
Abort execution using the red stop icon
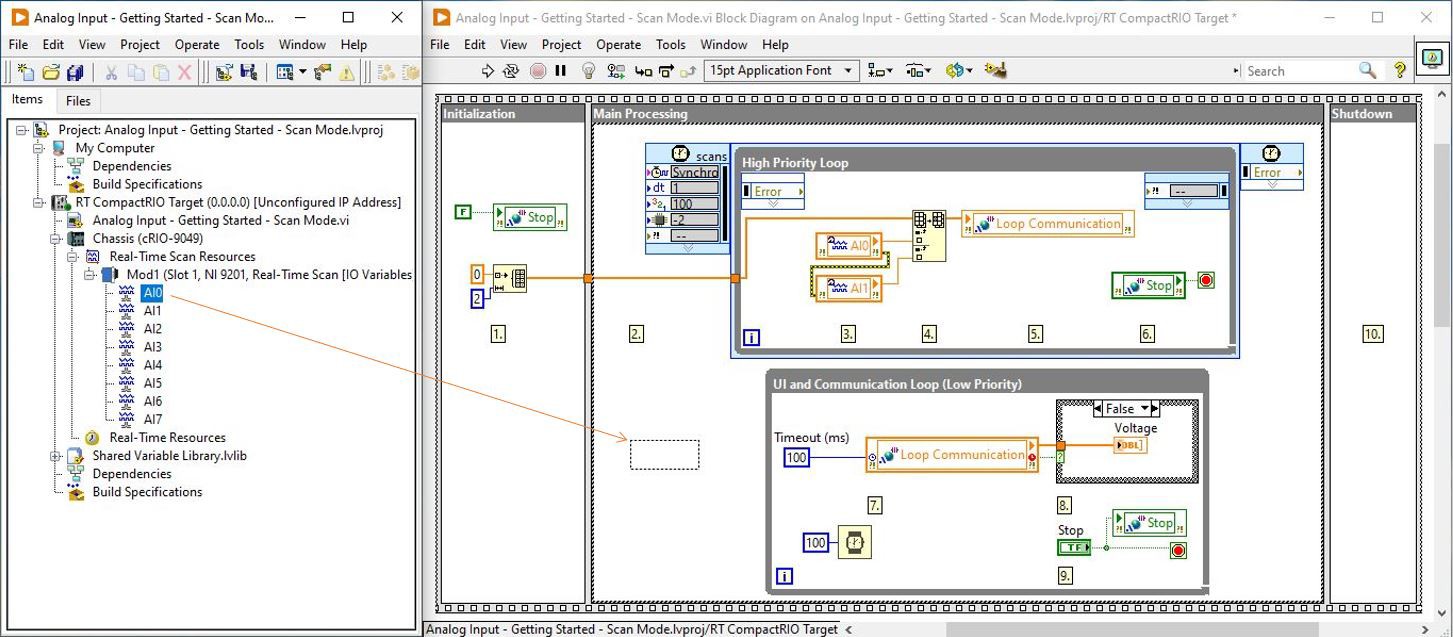click(x=537, y=70)
